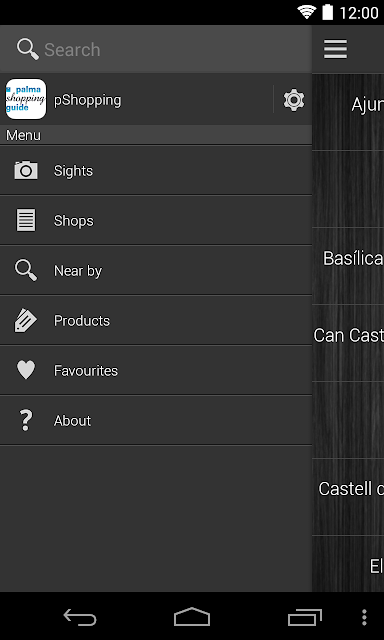The width and height of the screenshot is (384, 640).
Task: Select the Products menu entry
Action: click(156, 320)
